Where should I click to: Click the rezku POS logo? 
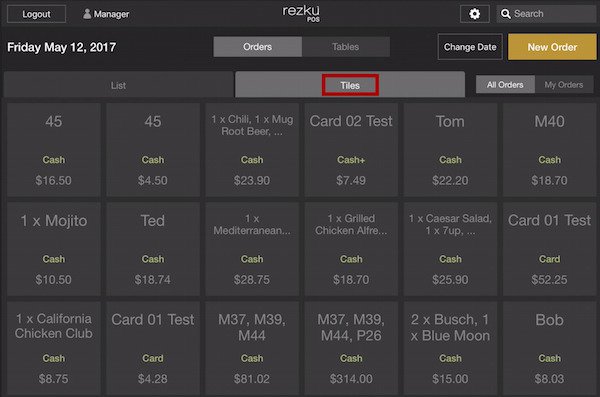tap(301, 13)
